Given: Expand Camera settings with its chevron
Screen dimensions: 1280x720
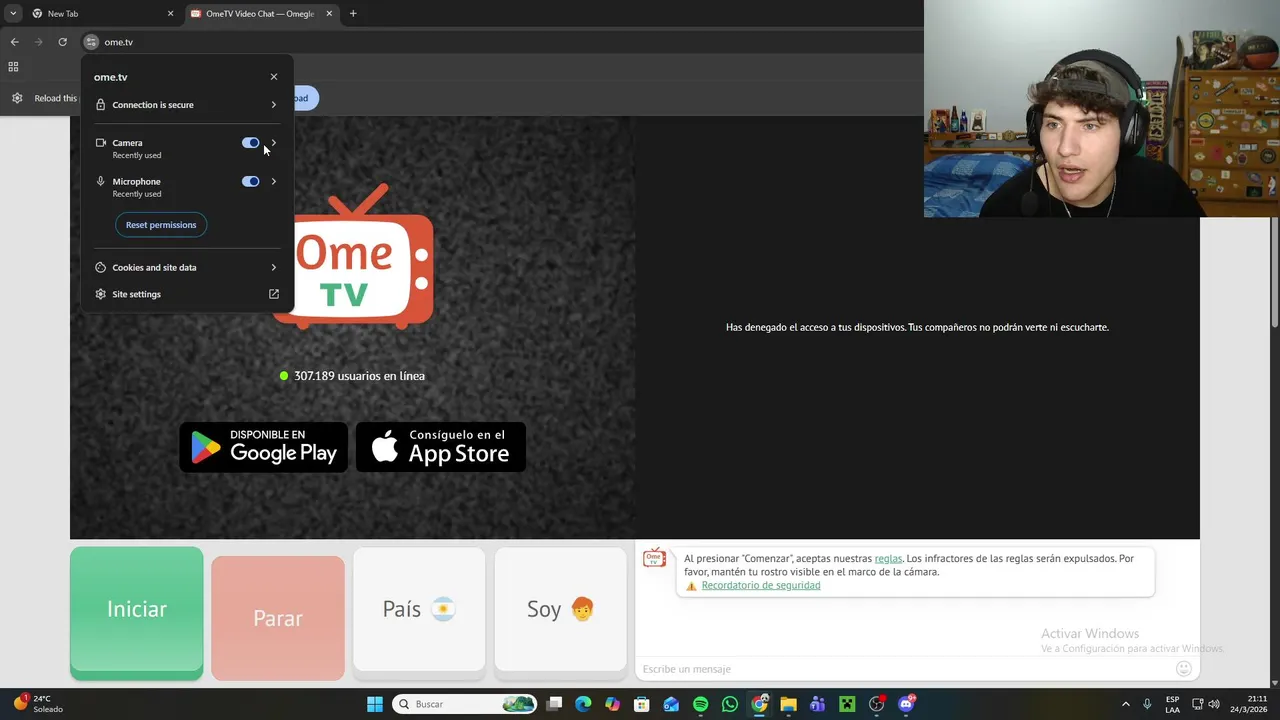Looking at the screenshot, I should pos(274,143).
